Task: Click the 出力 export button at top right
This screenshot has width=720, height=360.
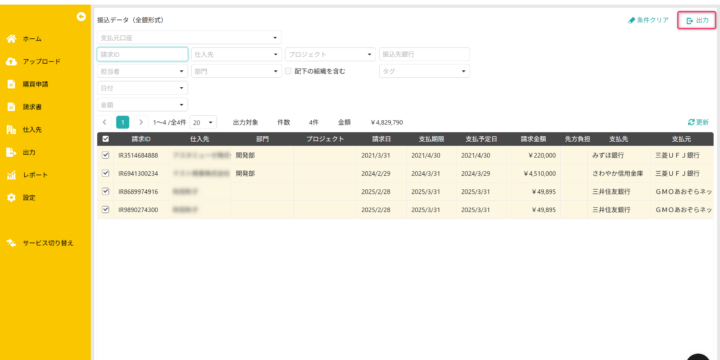Action: 697,21
